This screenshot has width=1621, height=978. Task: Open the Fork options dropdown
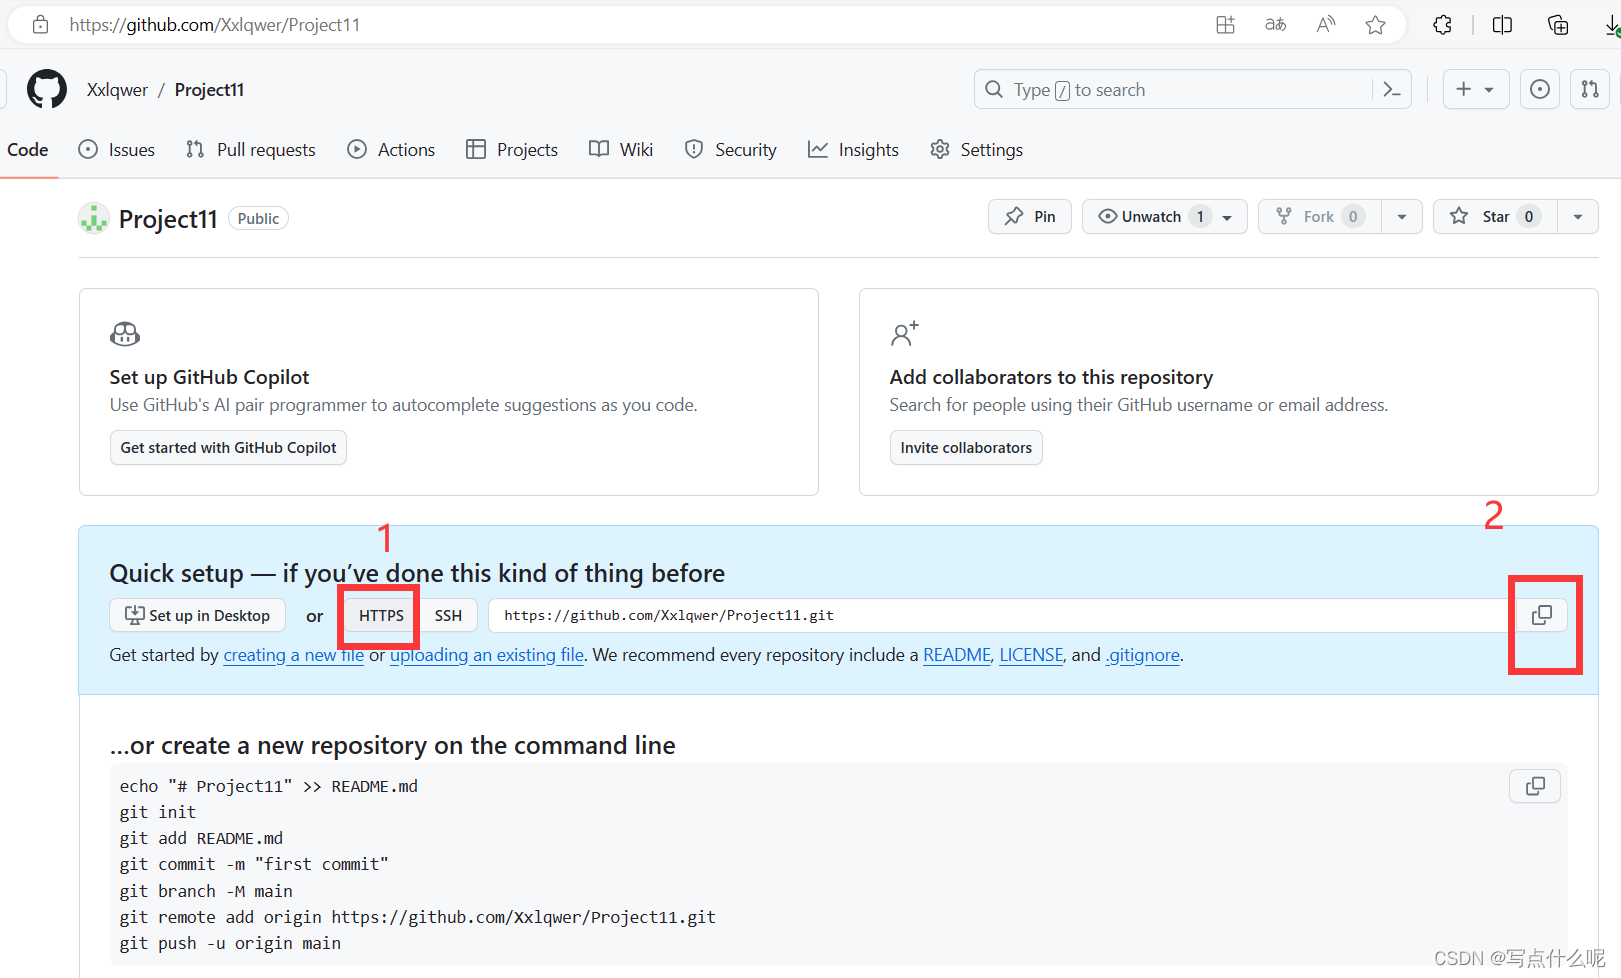tap(1401, 216)
